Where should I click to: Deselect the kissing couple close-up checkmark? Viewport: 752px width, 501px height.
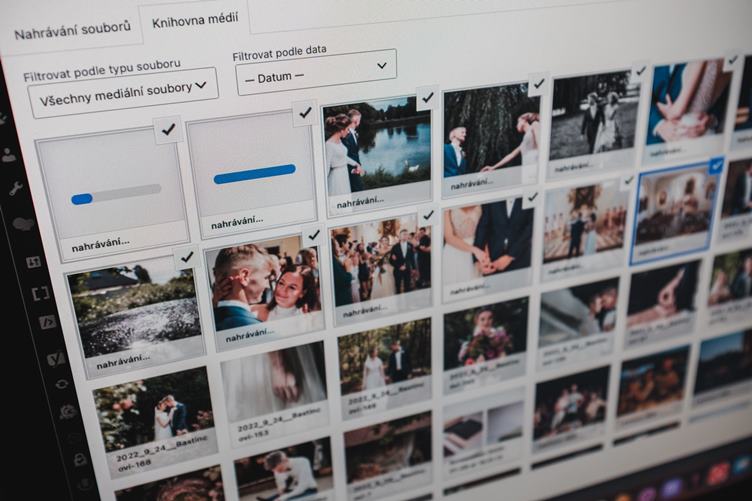pos(313,235)
